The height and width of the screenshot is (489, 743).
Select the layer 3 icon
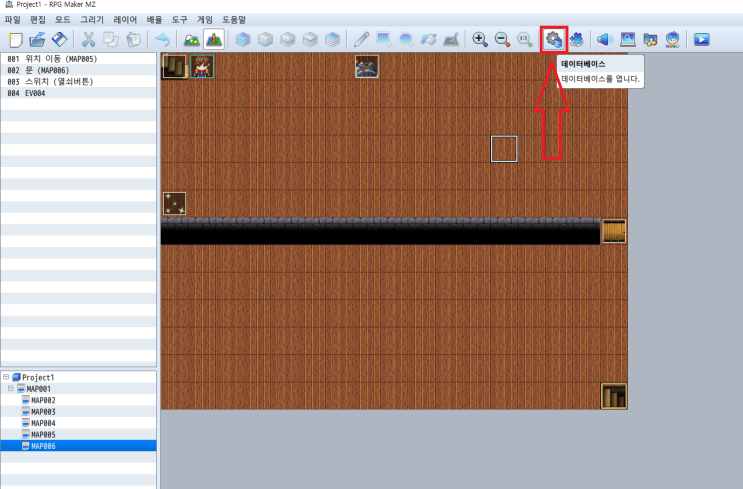click(x=310, y=39)
